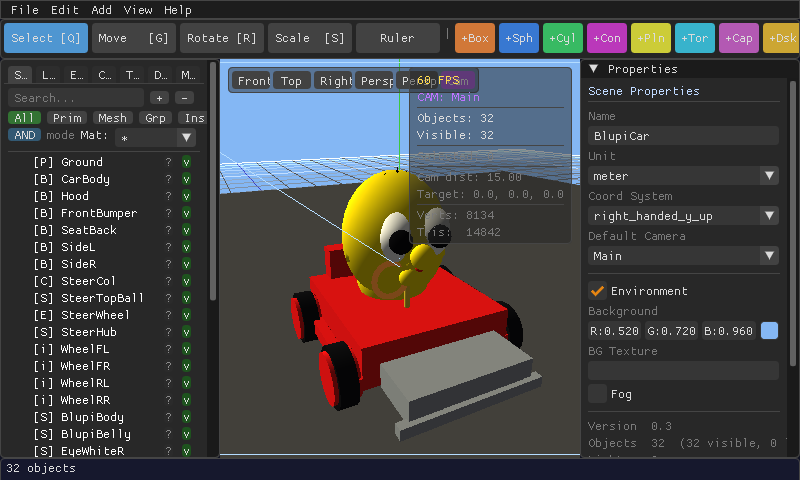This screenshot has height=480, width=800.
Task: Filter list by Mesh type
Action: click(x=112, y=118)
